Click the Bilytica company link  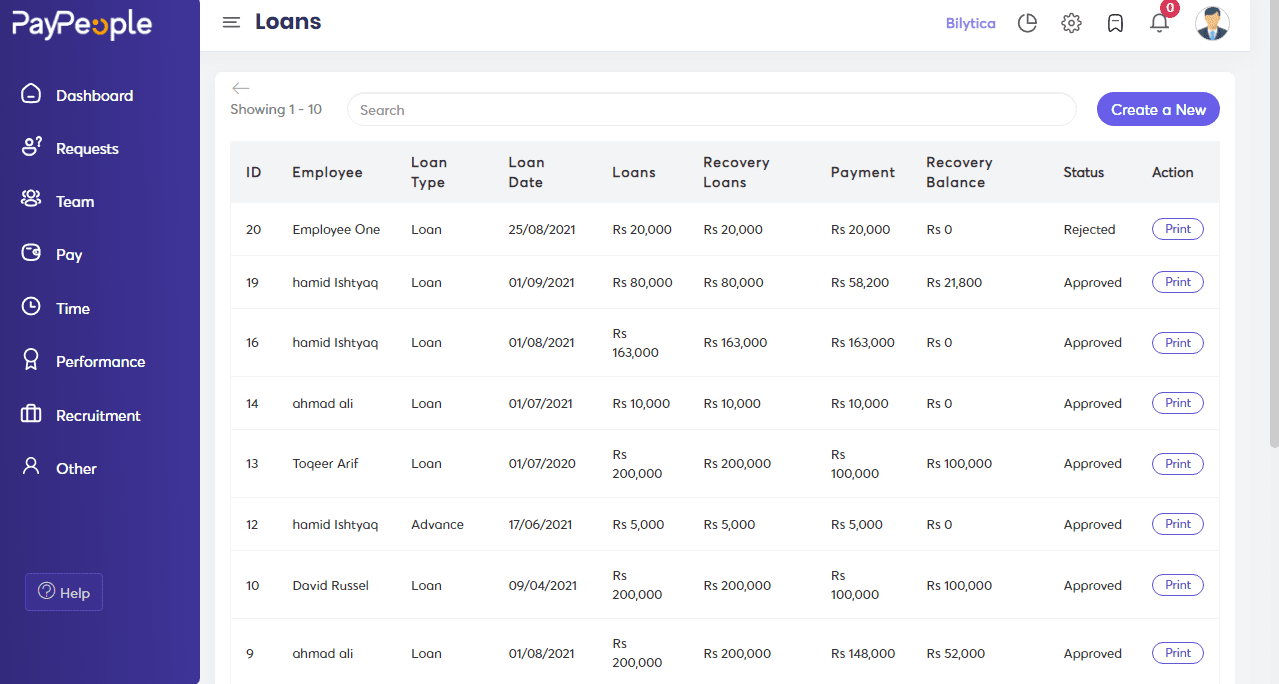[x=970, y=23]
